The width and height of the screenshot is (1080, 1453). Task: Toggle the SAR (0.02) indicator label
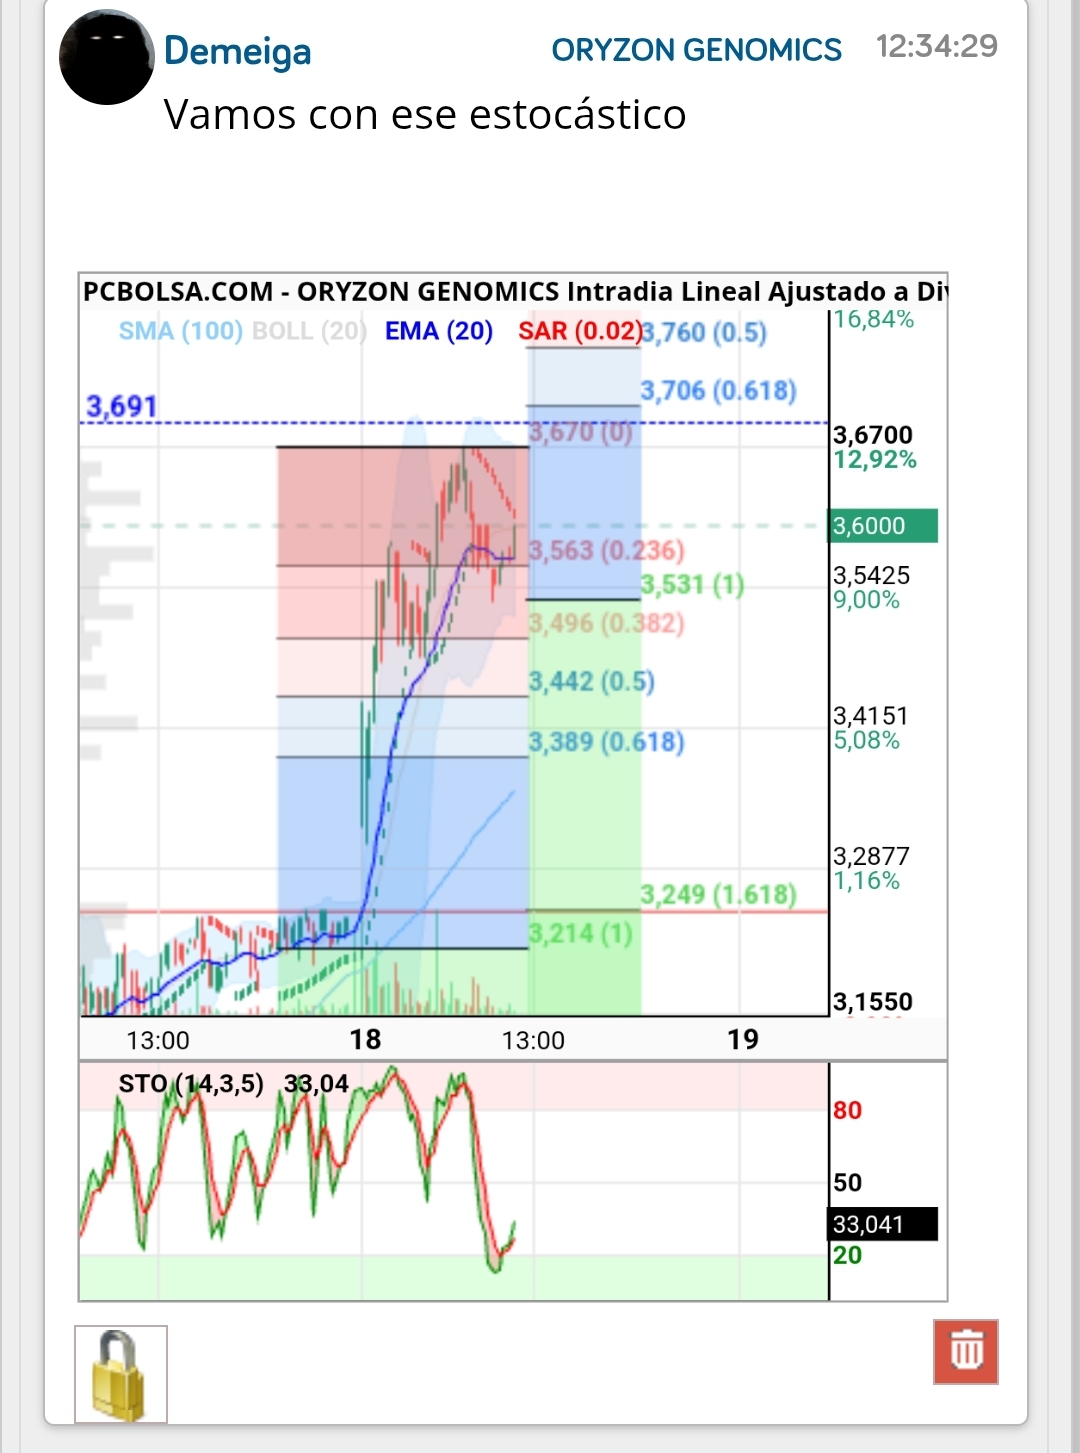pyautogui.click(x=580, y=331)
